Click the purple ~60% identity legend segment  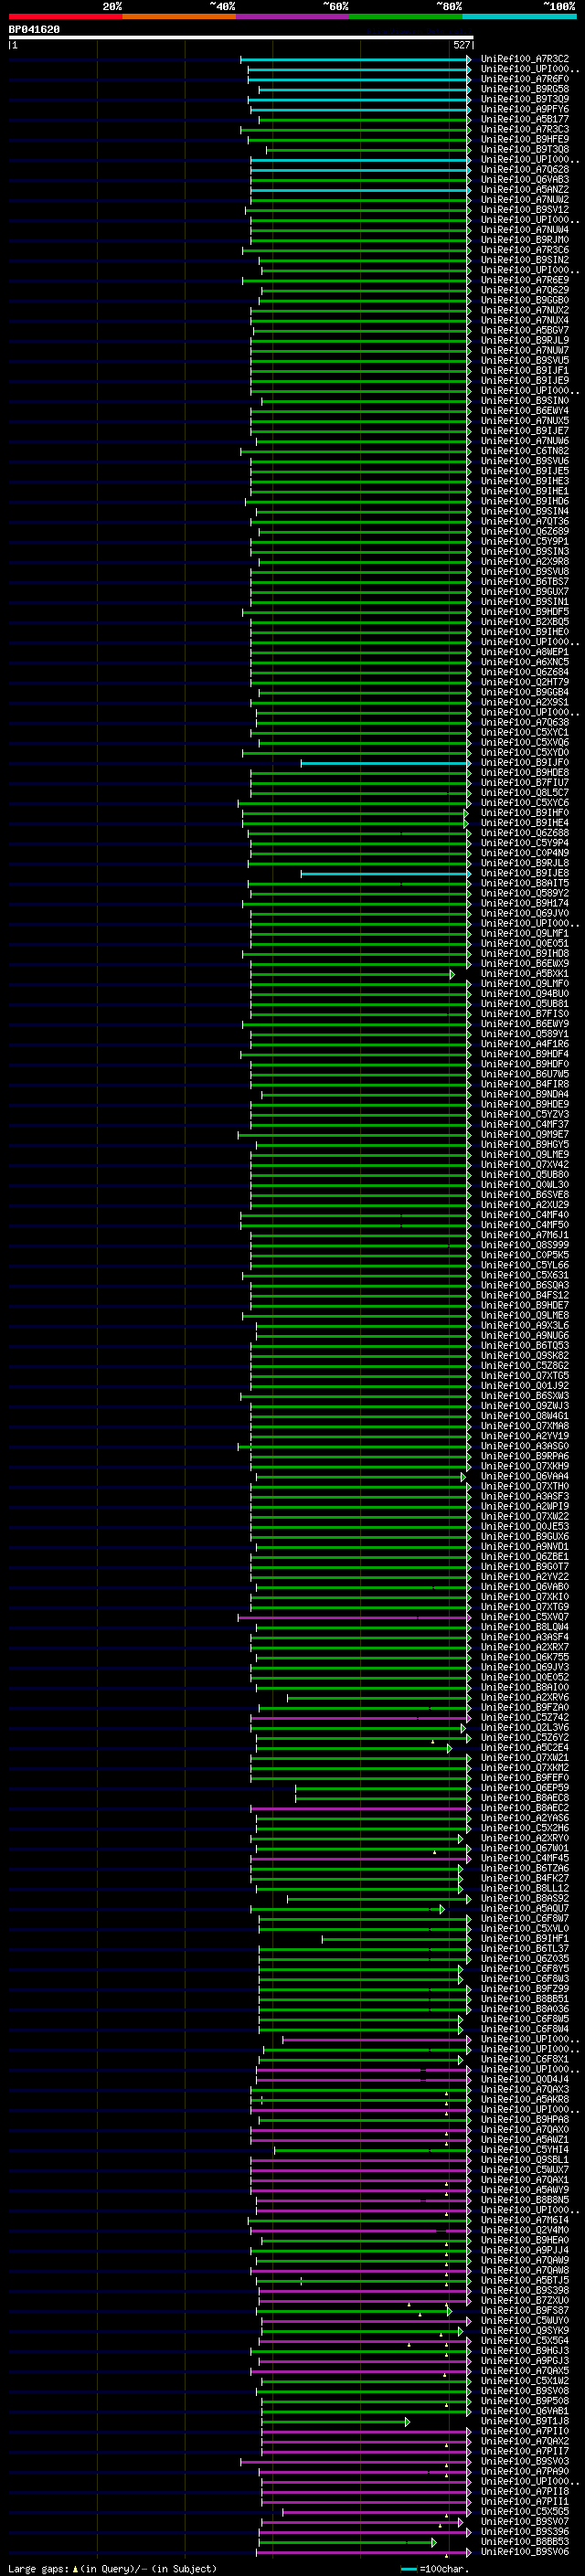point(293,16)
